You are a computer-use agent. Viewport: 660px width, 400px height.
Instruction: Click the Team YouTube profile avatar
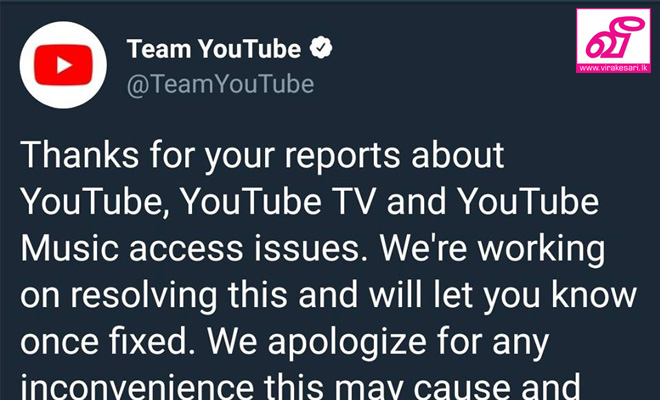tap(63, 65)
